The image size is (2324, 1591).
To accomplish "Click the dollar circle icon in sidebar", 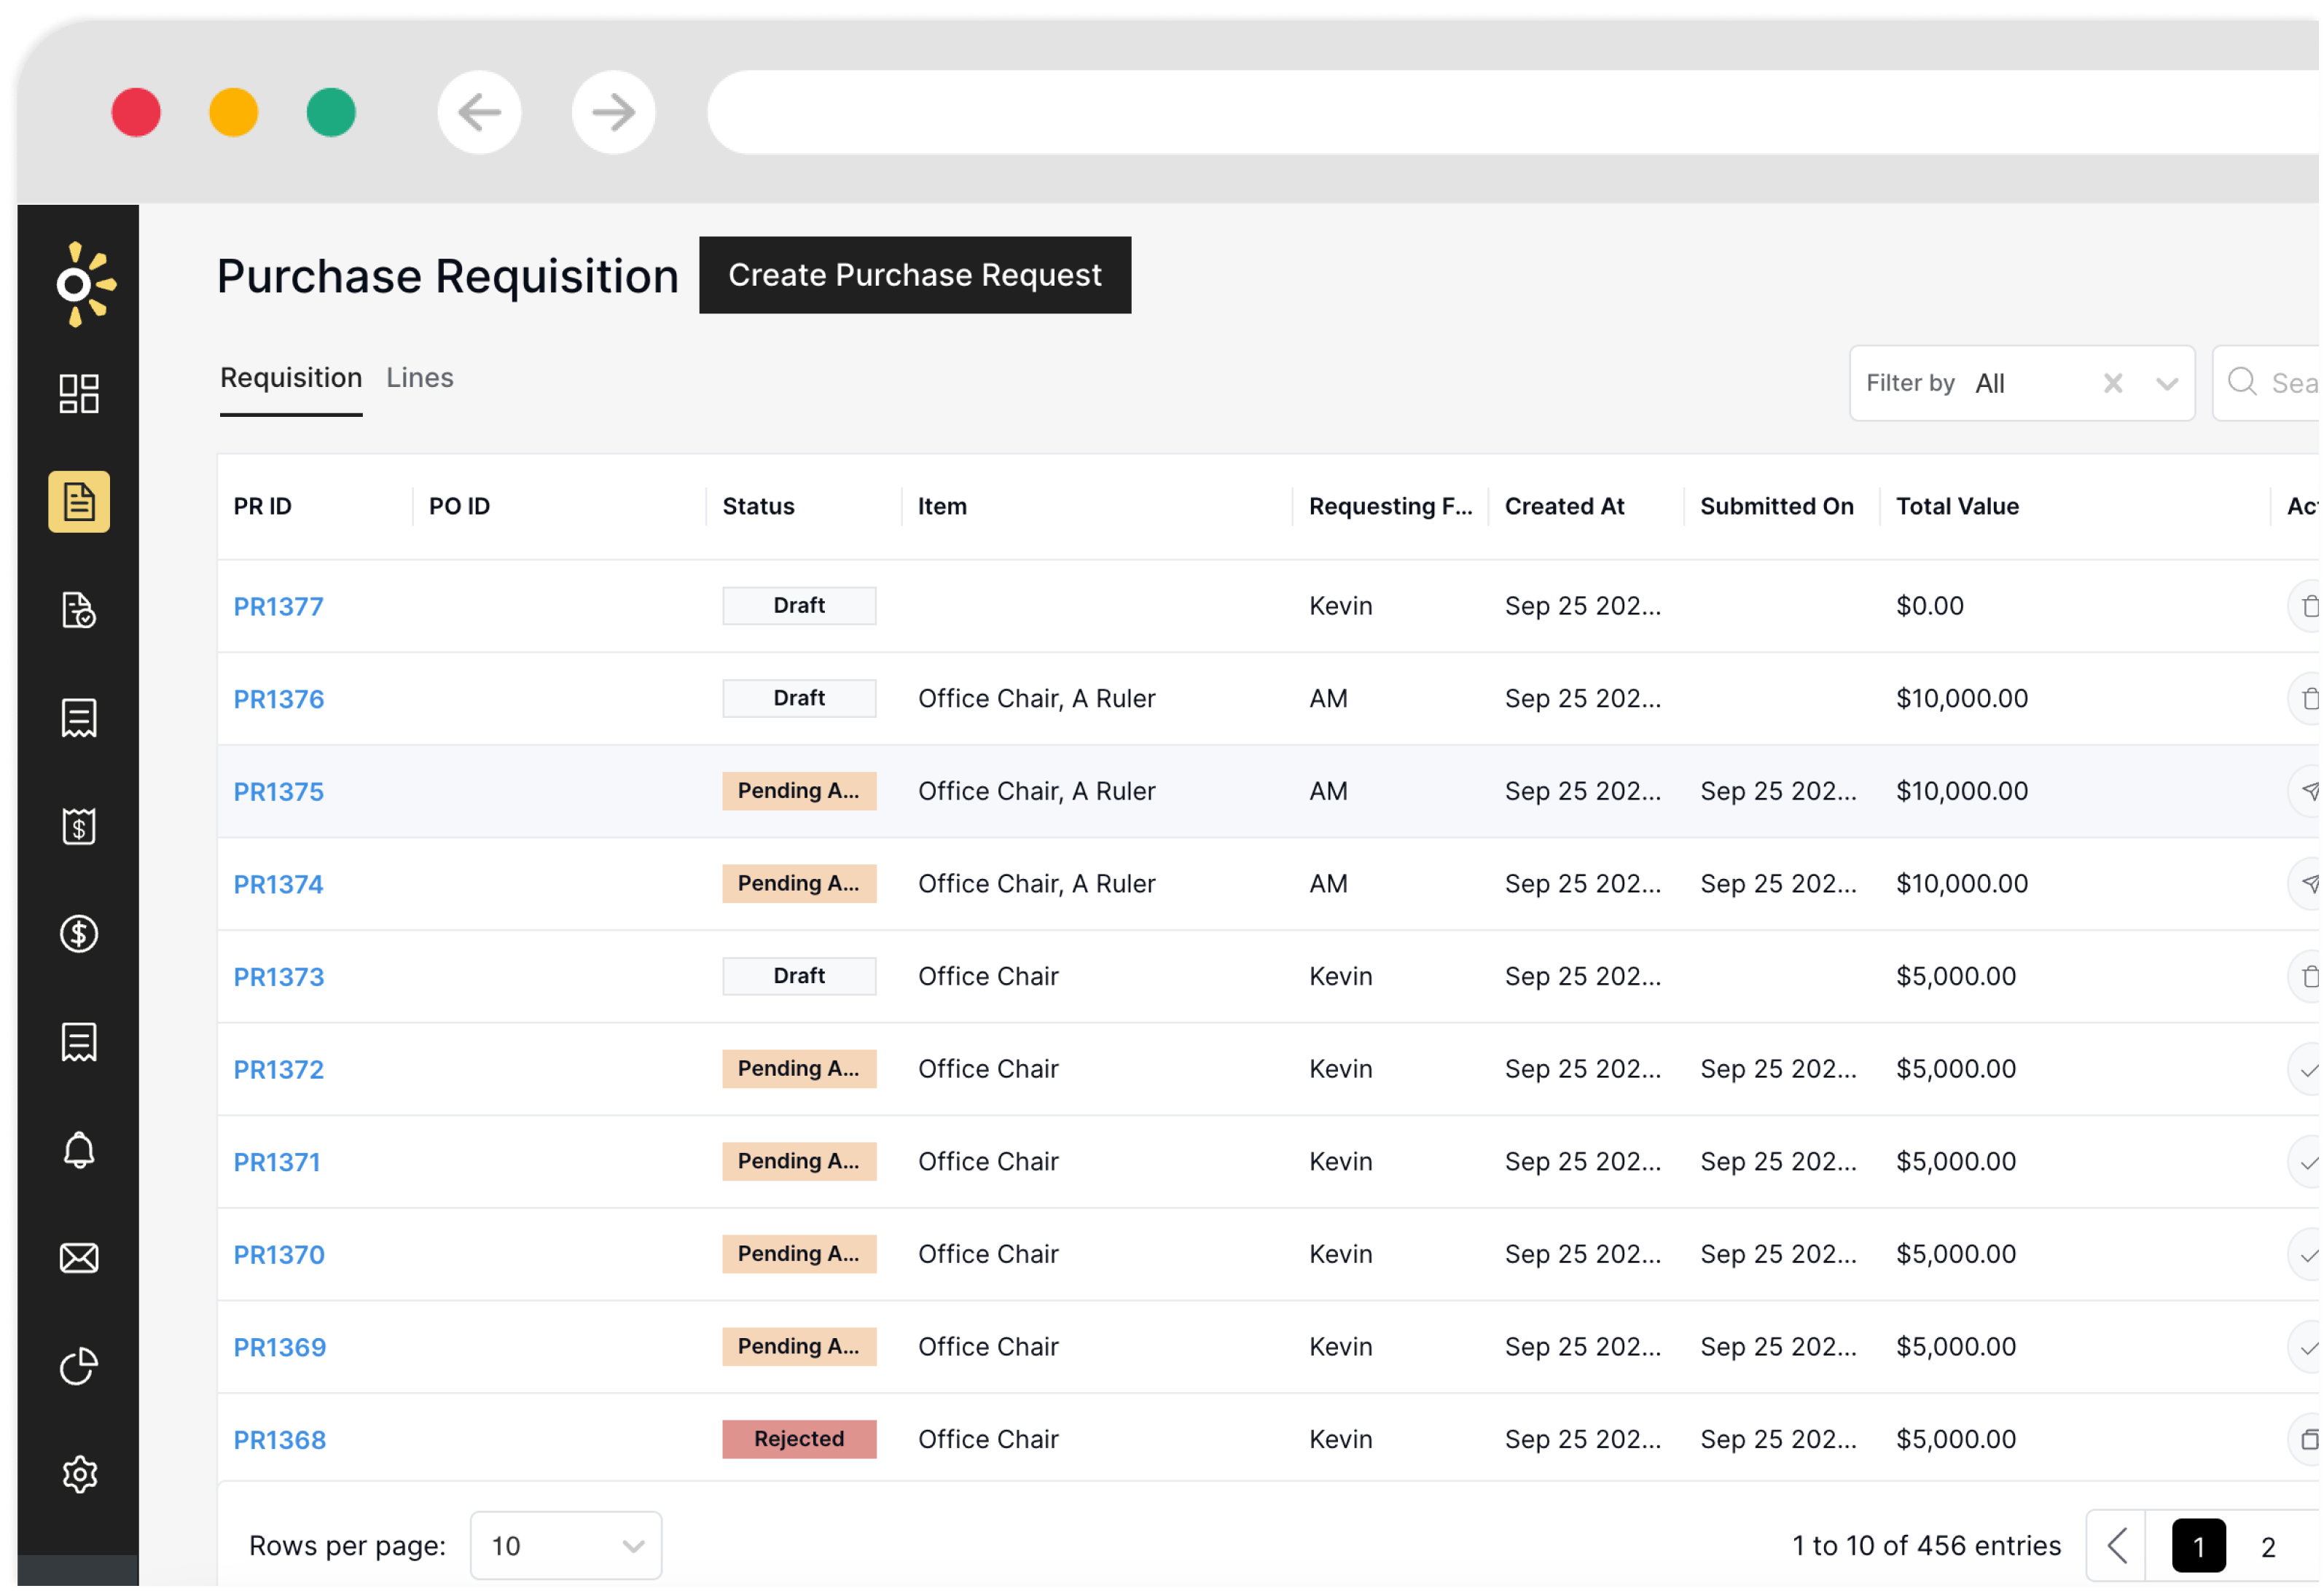I will pyautogui.click(x=79, y=935).
